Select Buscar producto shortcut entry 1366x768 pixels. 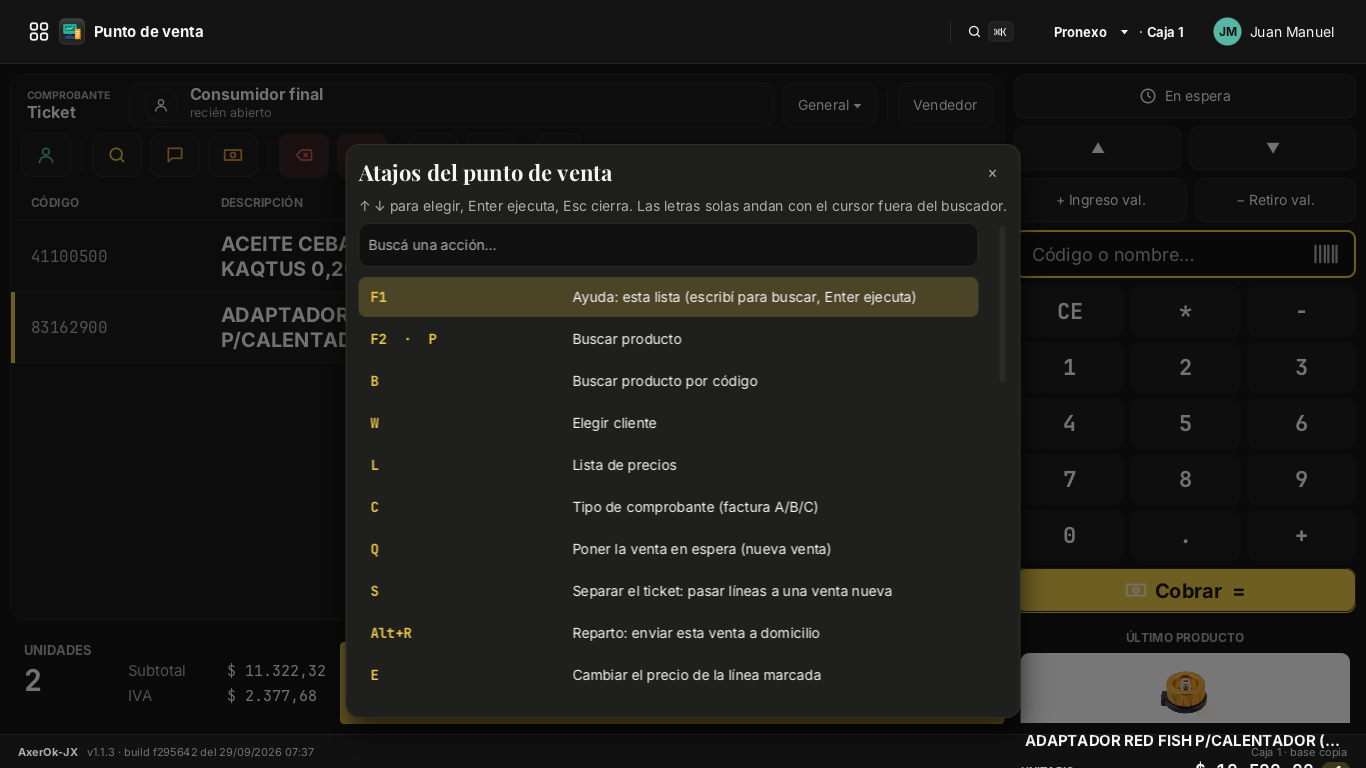(668, 339)
